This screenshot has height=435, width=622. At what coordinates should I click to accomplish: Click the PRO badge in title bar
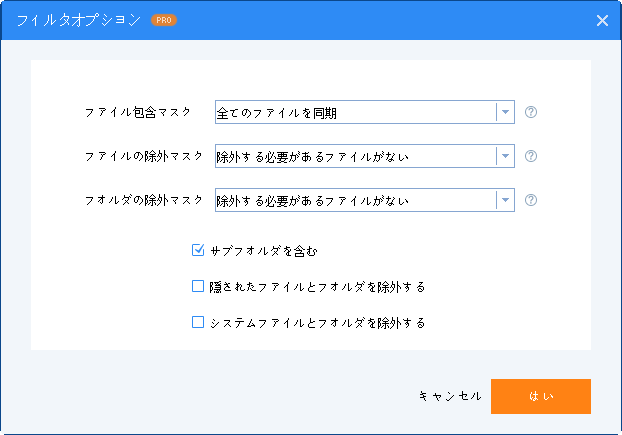point(163,20)
